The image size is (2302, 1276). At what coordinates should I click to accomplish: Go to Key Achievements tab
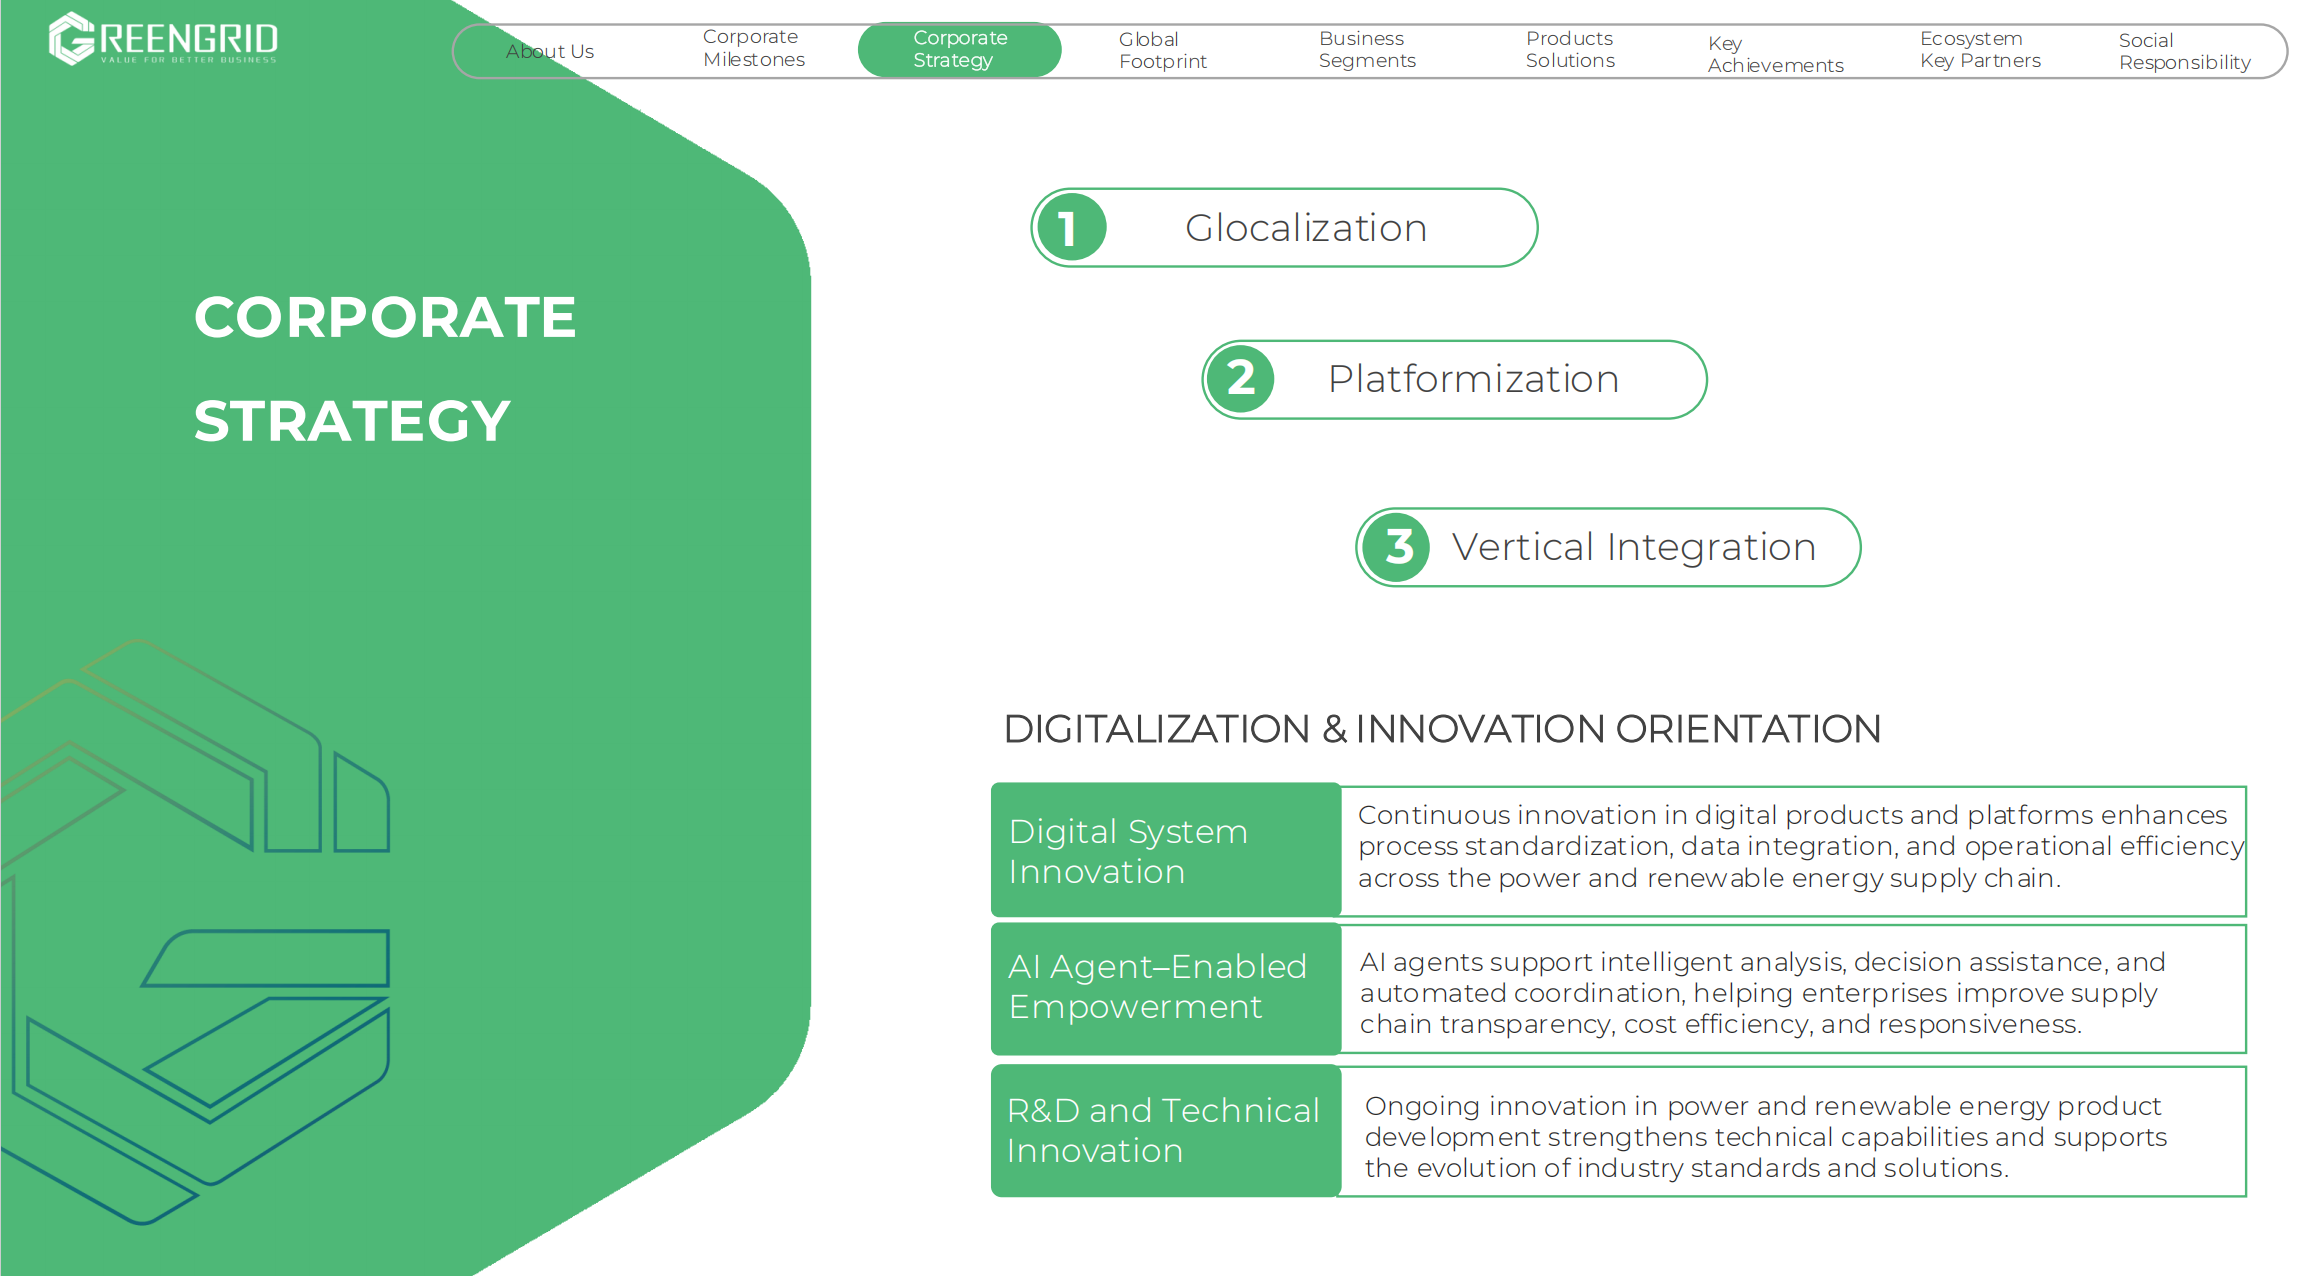point(1775,54)
